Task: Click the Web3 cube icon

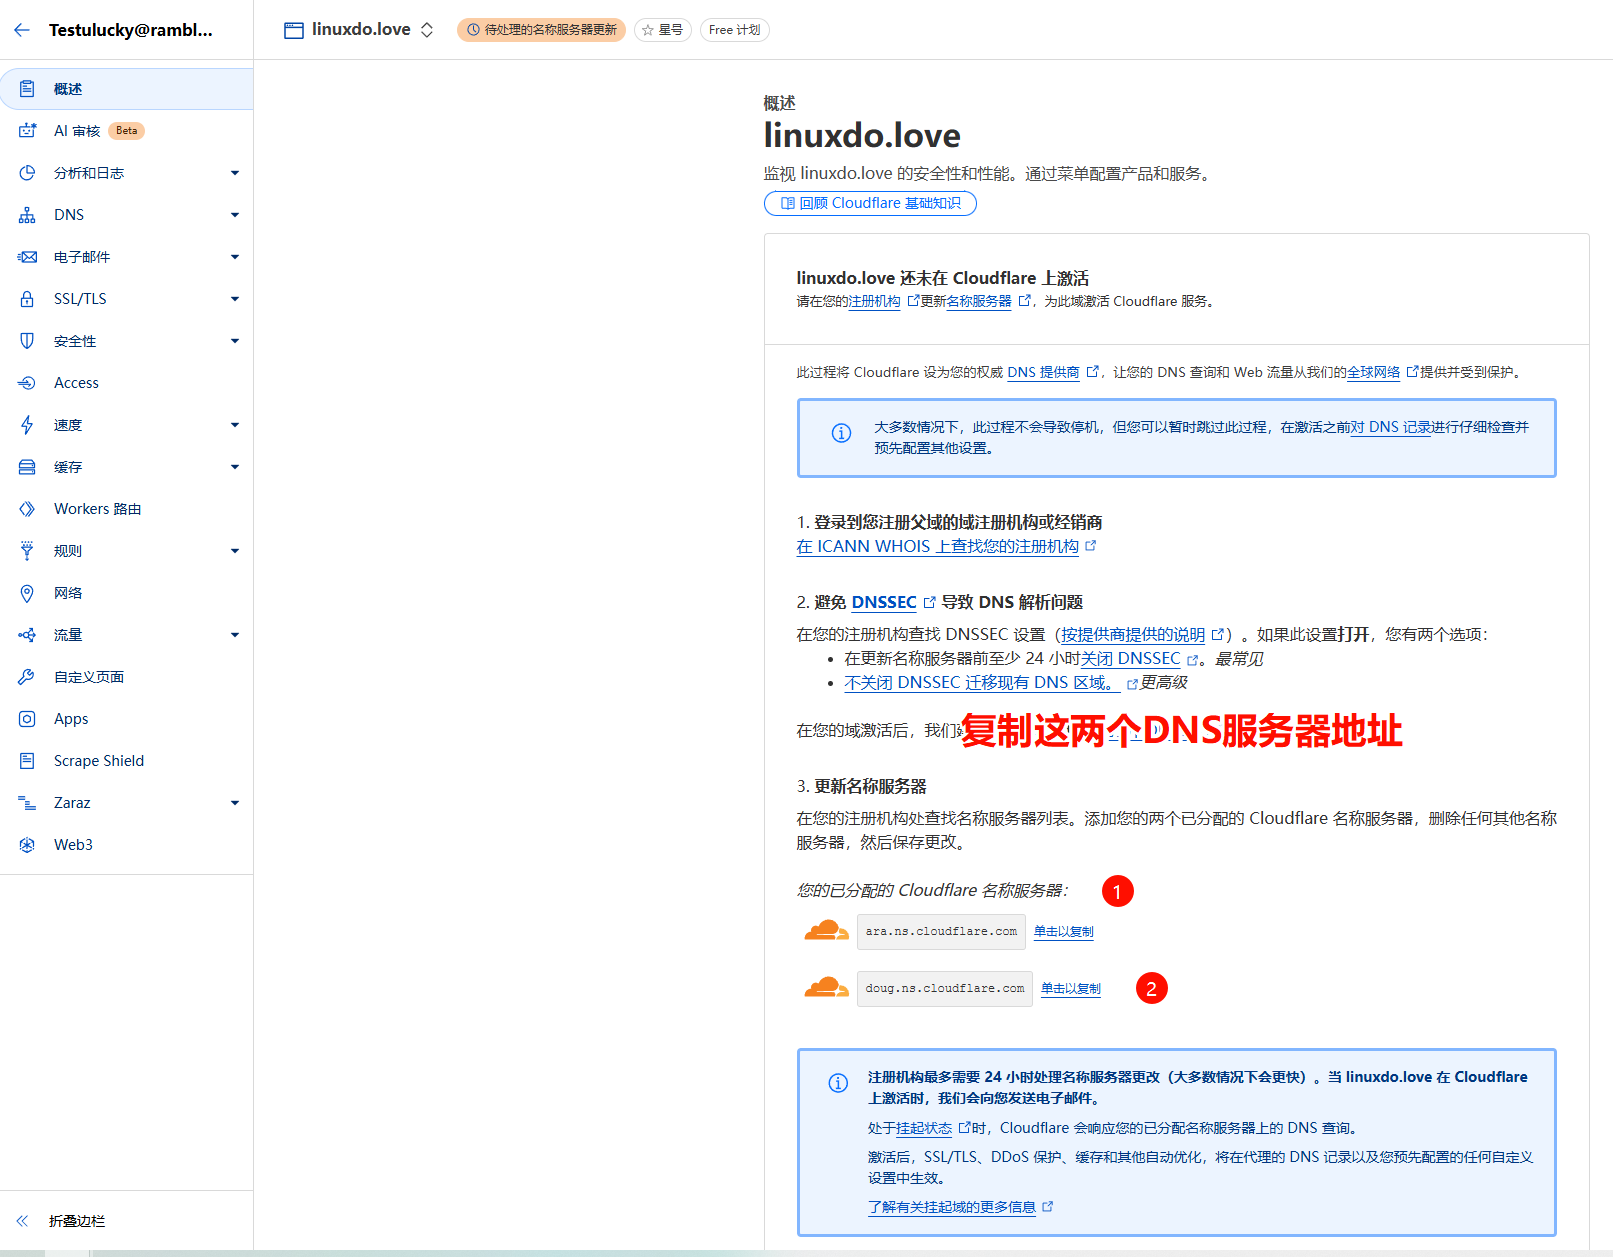Action: click(27, 845)
